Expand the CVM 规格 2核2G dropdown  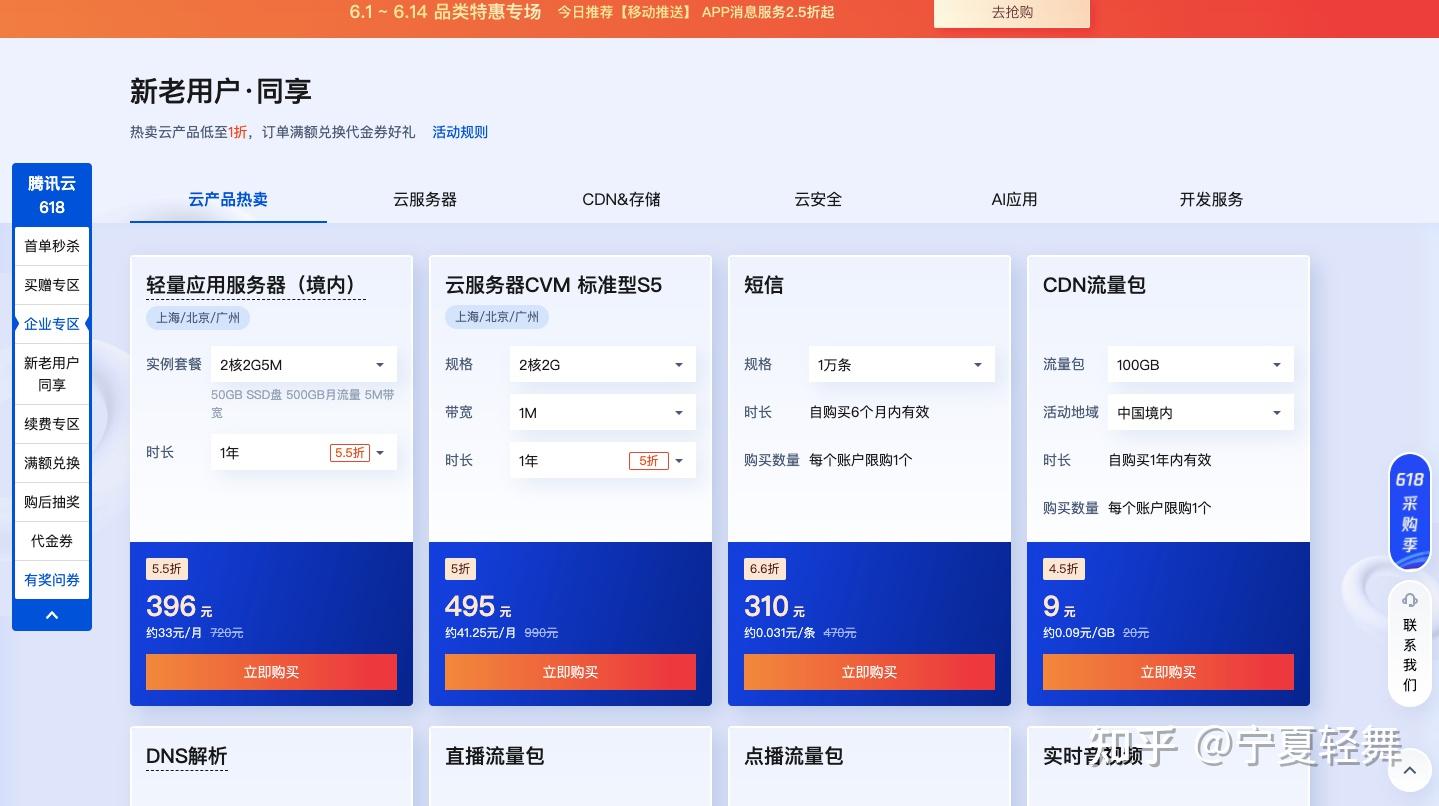603,365
